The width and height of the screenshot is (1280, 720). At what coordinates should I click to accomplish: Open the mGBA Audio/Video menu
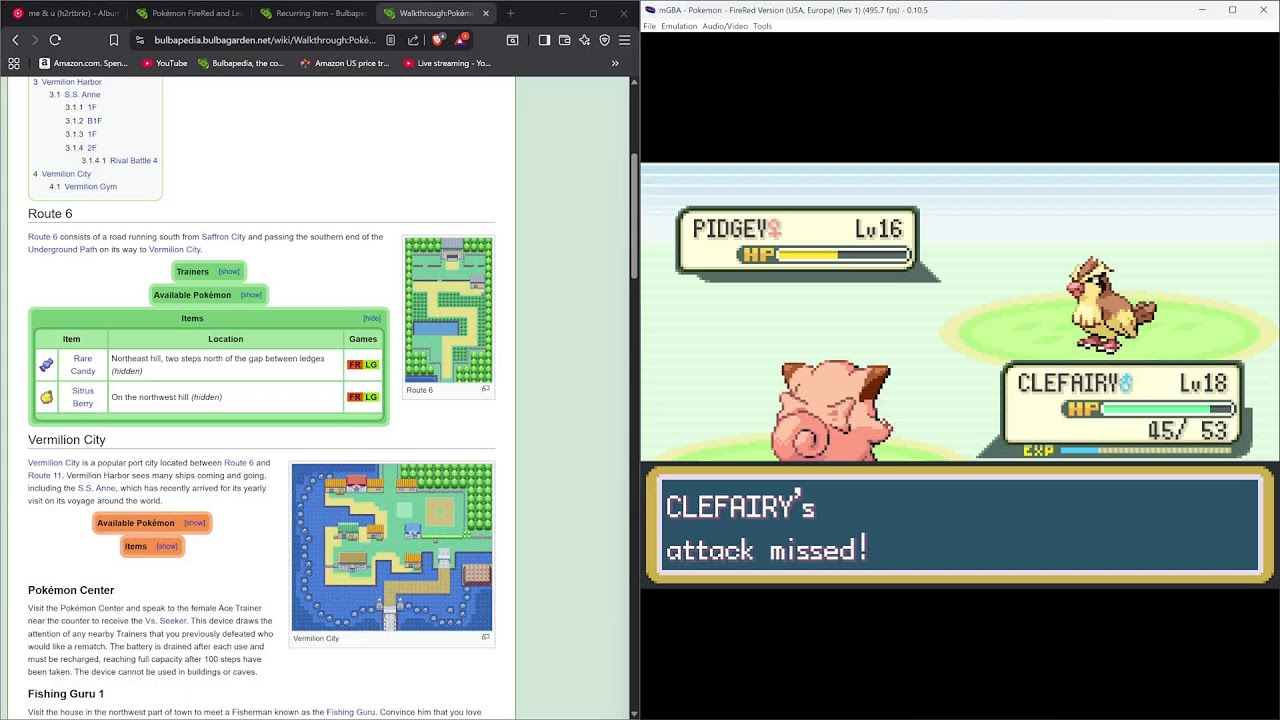(725, 26)
